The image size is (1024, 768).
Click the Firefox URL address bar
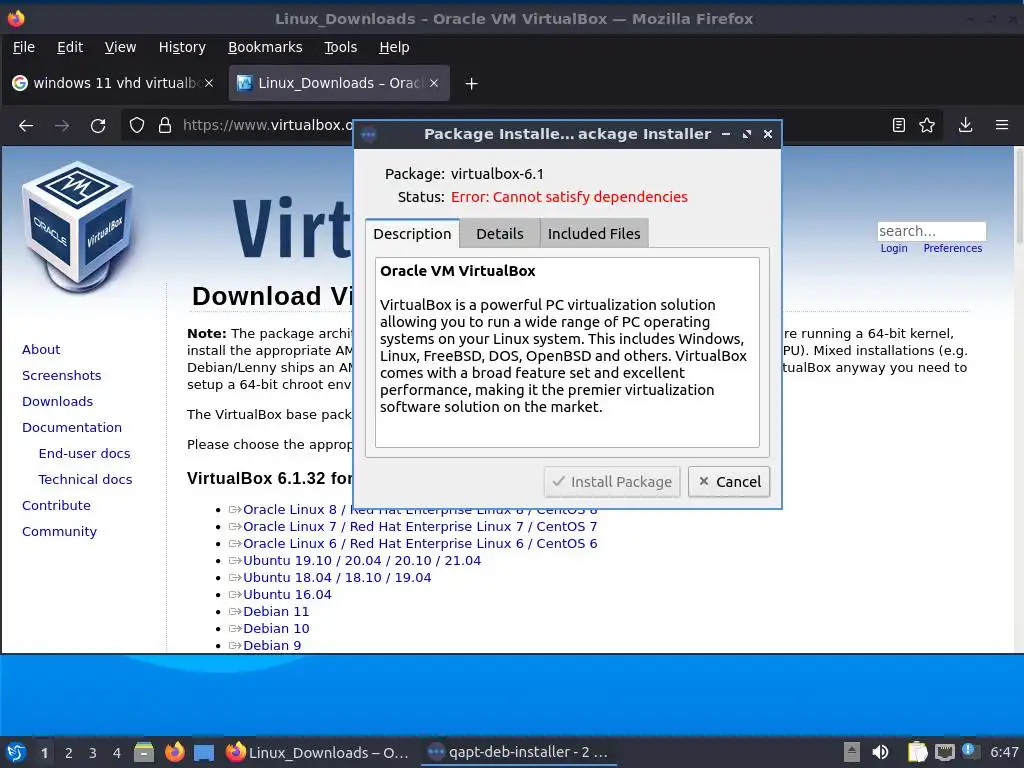click(x=268, y=125)
